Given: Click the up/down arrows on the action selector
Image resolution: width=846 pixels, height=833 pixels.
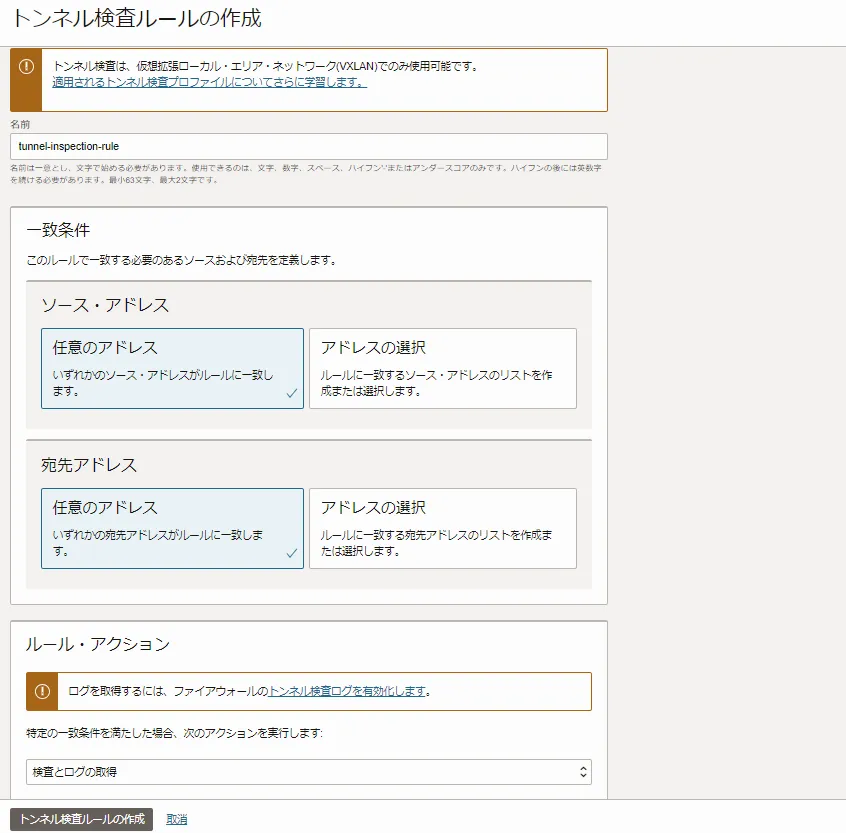Looking at the screenshot, I should point(581,771).
